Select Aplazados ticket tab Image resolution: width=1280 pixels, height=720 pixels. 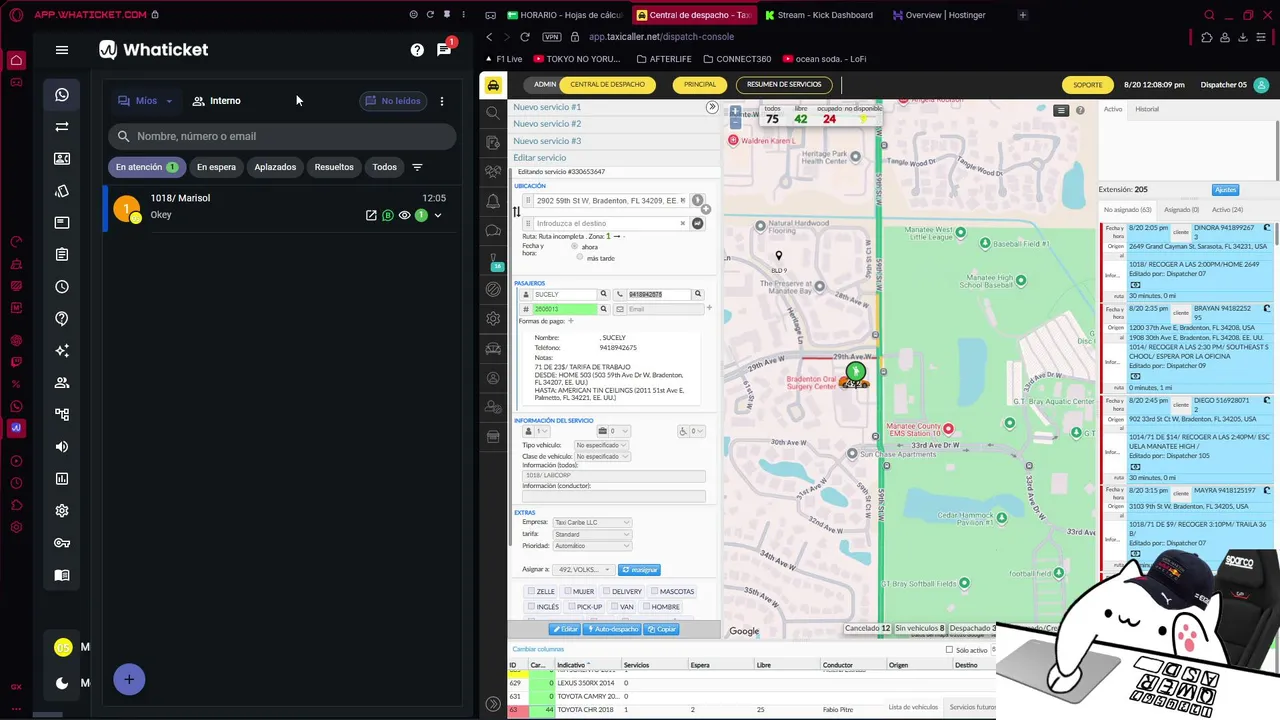[x=275, y=167]
